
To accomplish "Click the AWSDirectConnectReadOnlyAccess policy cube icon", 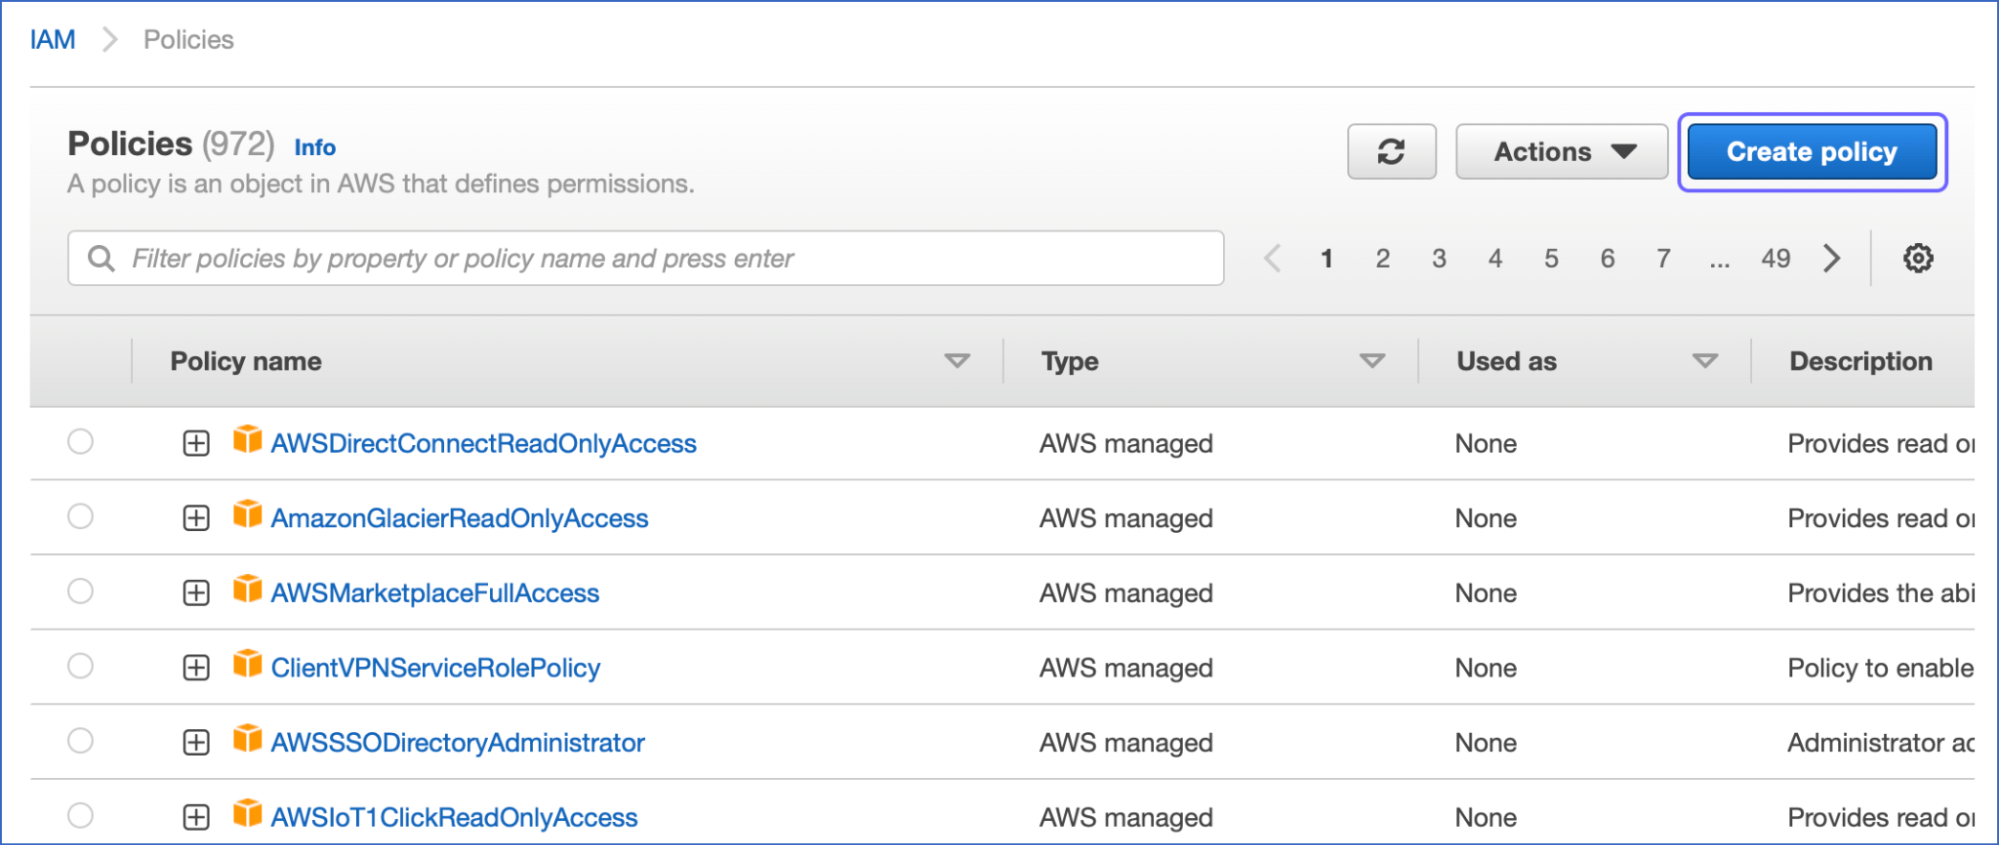I will 247,439.
